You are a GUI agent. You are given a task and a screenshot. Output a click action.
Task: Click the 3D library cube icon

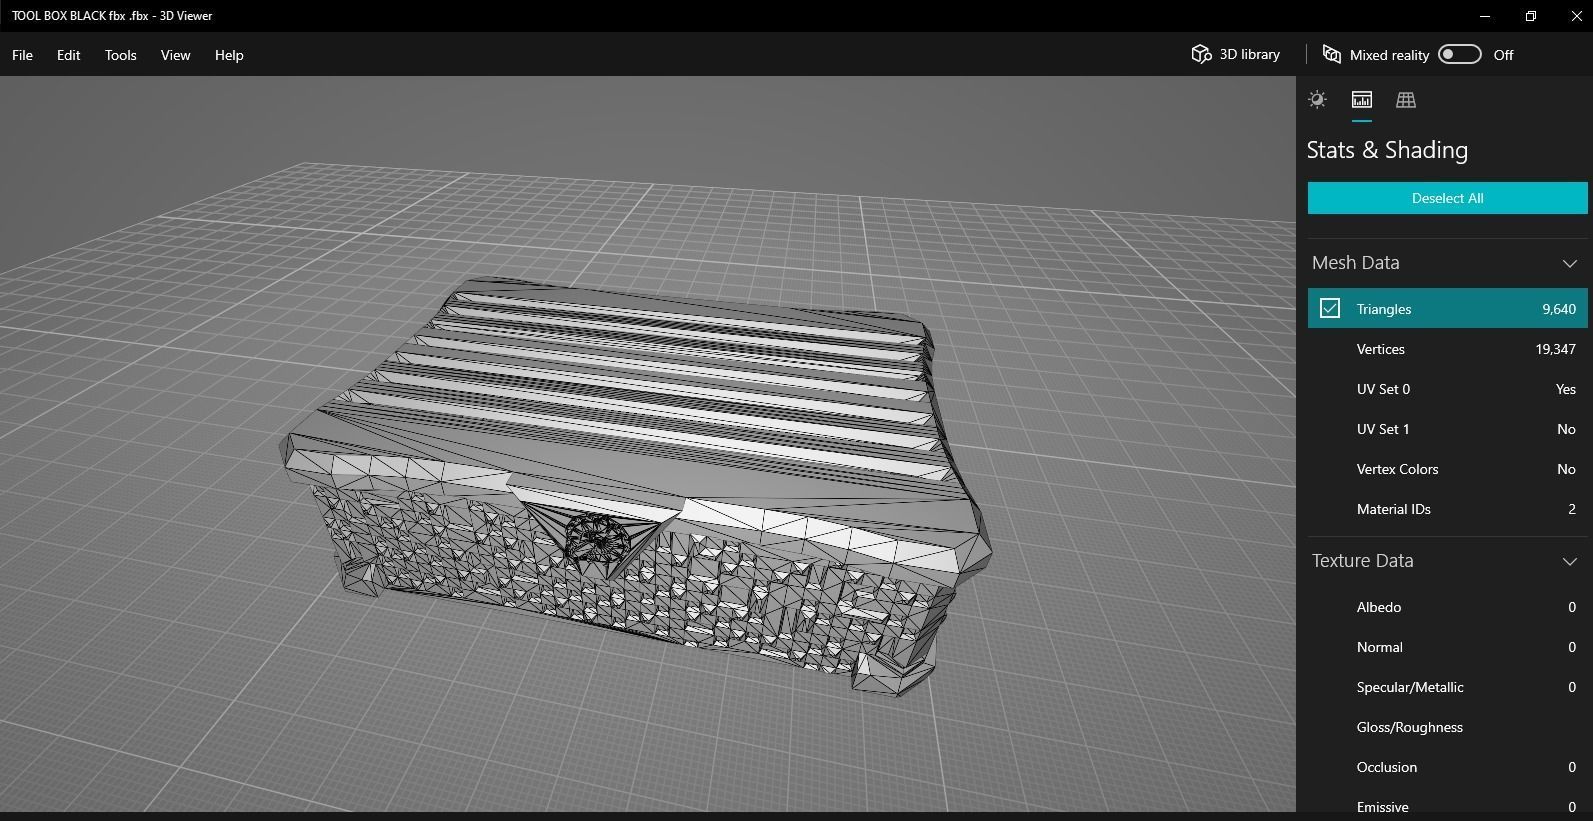(1201, 54)
